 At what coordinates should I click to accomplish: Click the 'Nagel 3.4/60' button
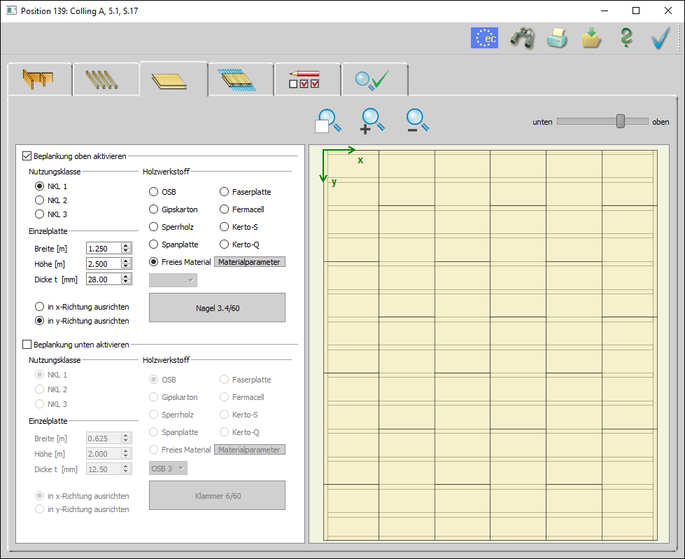point(217,308)
